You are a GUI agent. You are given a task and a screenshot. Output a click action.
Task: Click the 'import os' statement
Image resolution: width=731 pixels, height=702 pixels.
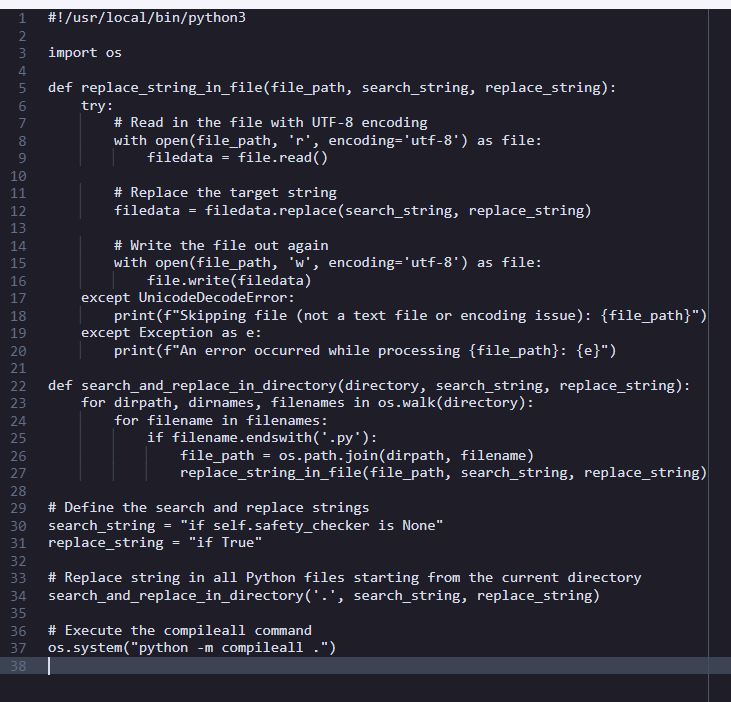click(x=85, y=53)
